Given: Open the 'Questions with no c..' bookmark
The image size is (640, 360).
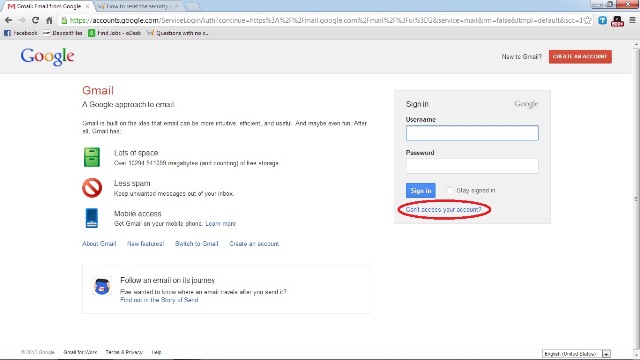Looking at the screenshot, I should click(x=178, y=33).
